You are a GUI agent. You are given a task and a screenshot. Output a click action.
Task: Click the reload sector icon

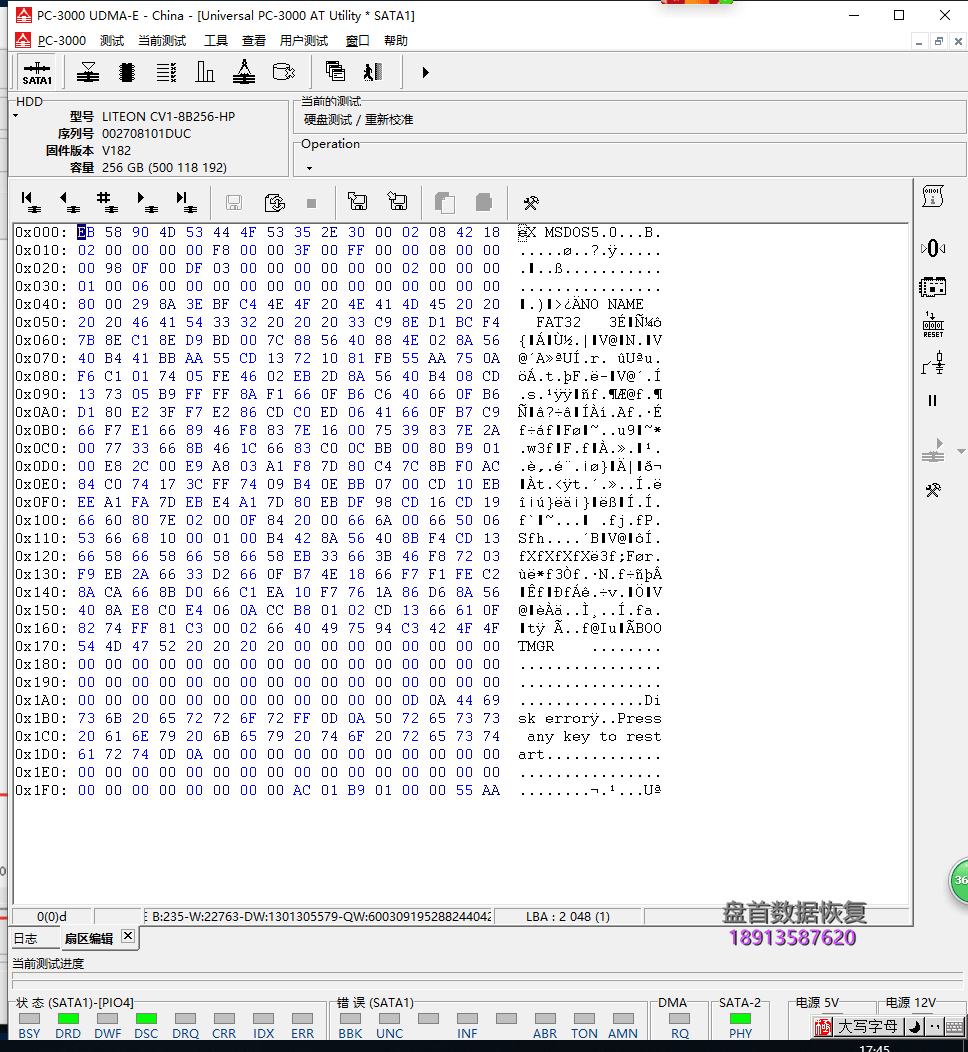point(274,203)
